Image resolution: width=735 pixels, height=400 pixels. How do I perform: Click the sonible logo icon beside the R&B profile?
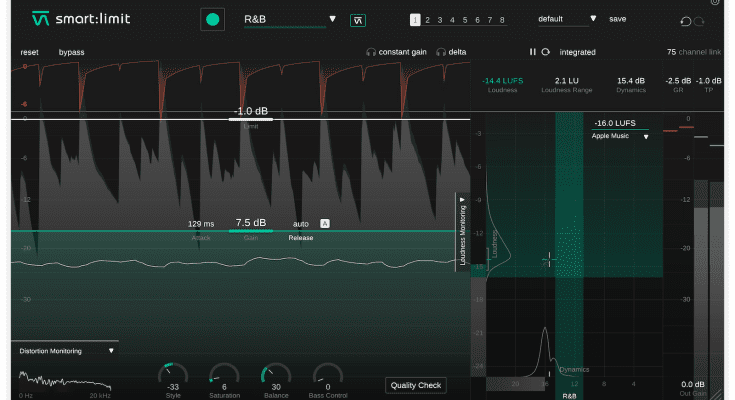pos(357,19)
